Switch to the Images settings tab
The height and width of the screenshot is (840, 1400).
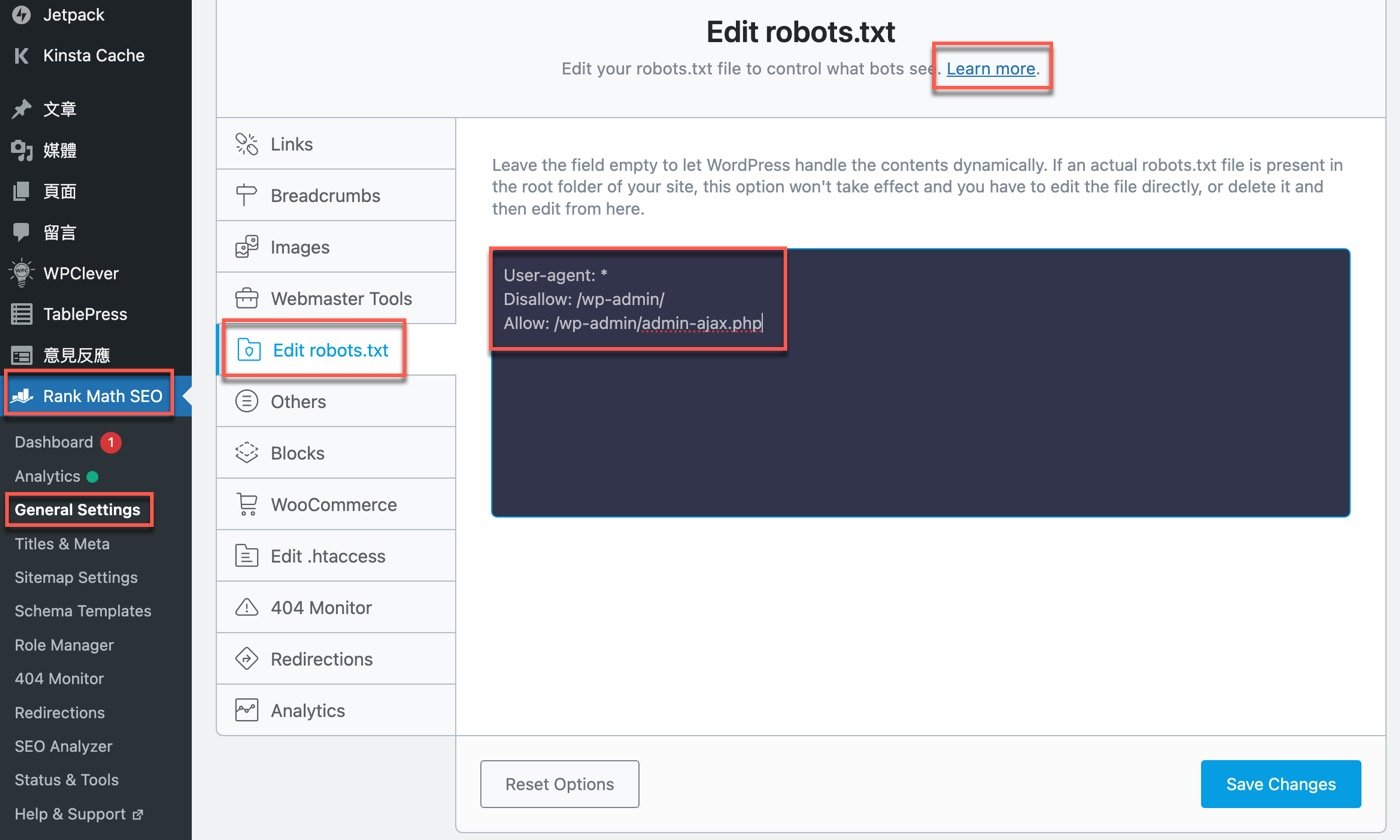[x=336, y=247]
